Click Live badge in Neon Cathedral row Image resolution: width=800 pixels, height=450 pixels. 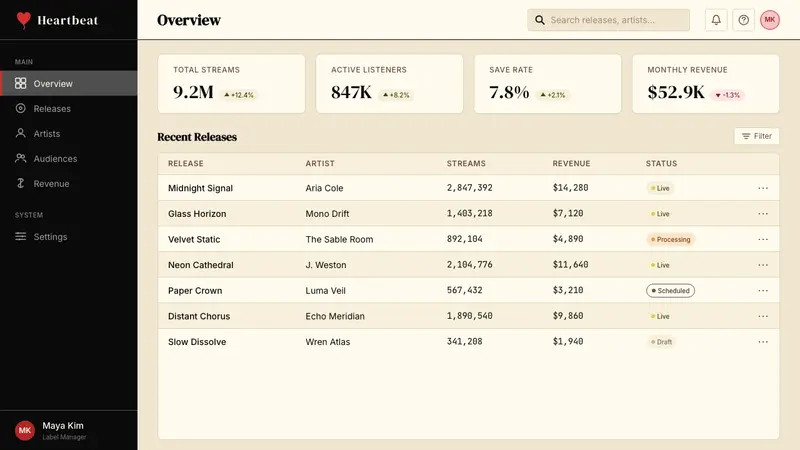coord(660,265)
